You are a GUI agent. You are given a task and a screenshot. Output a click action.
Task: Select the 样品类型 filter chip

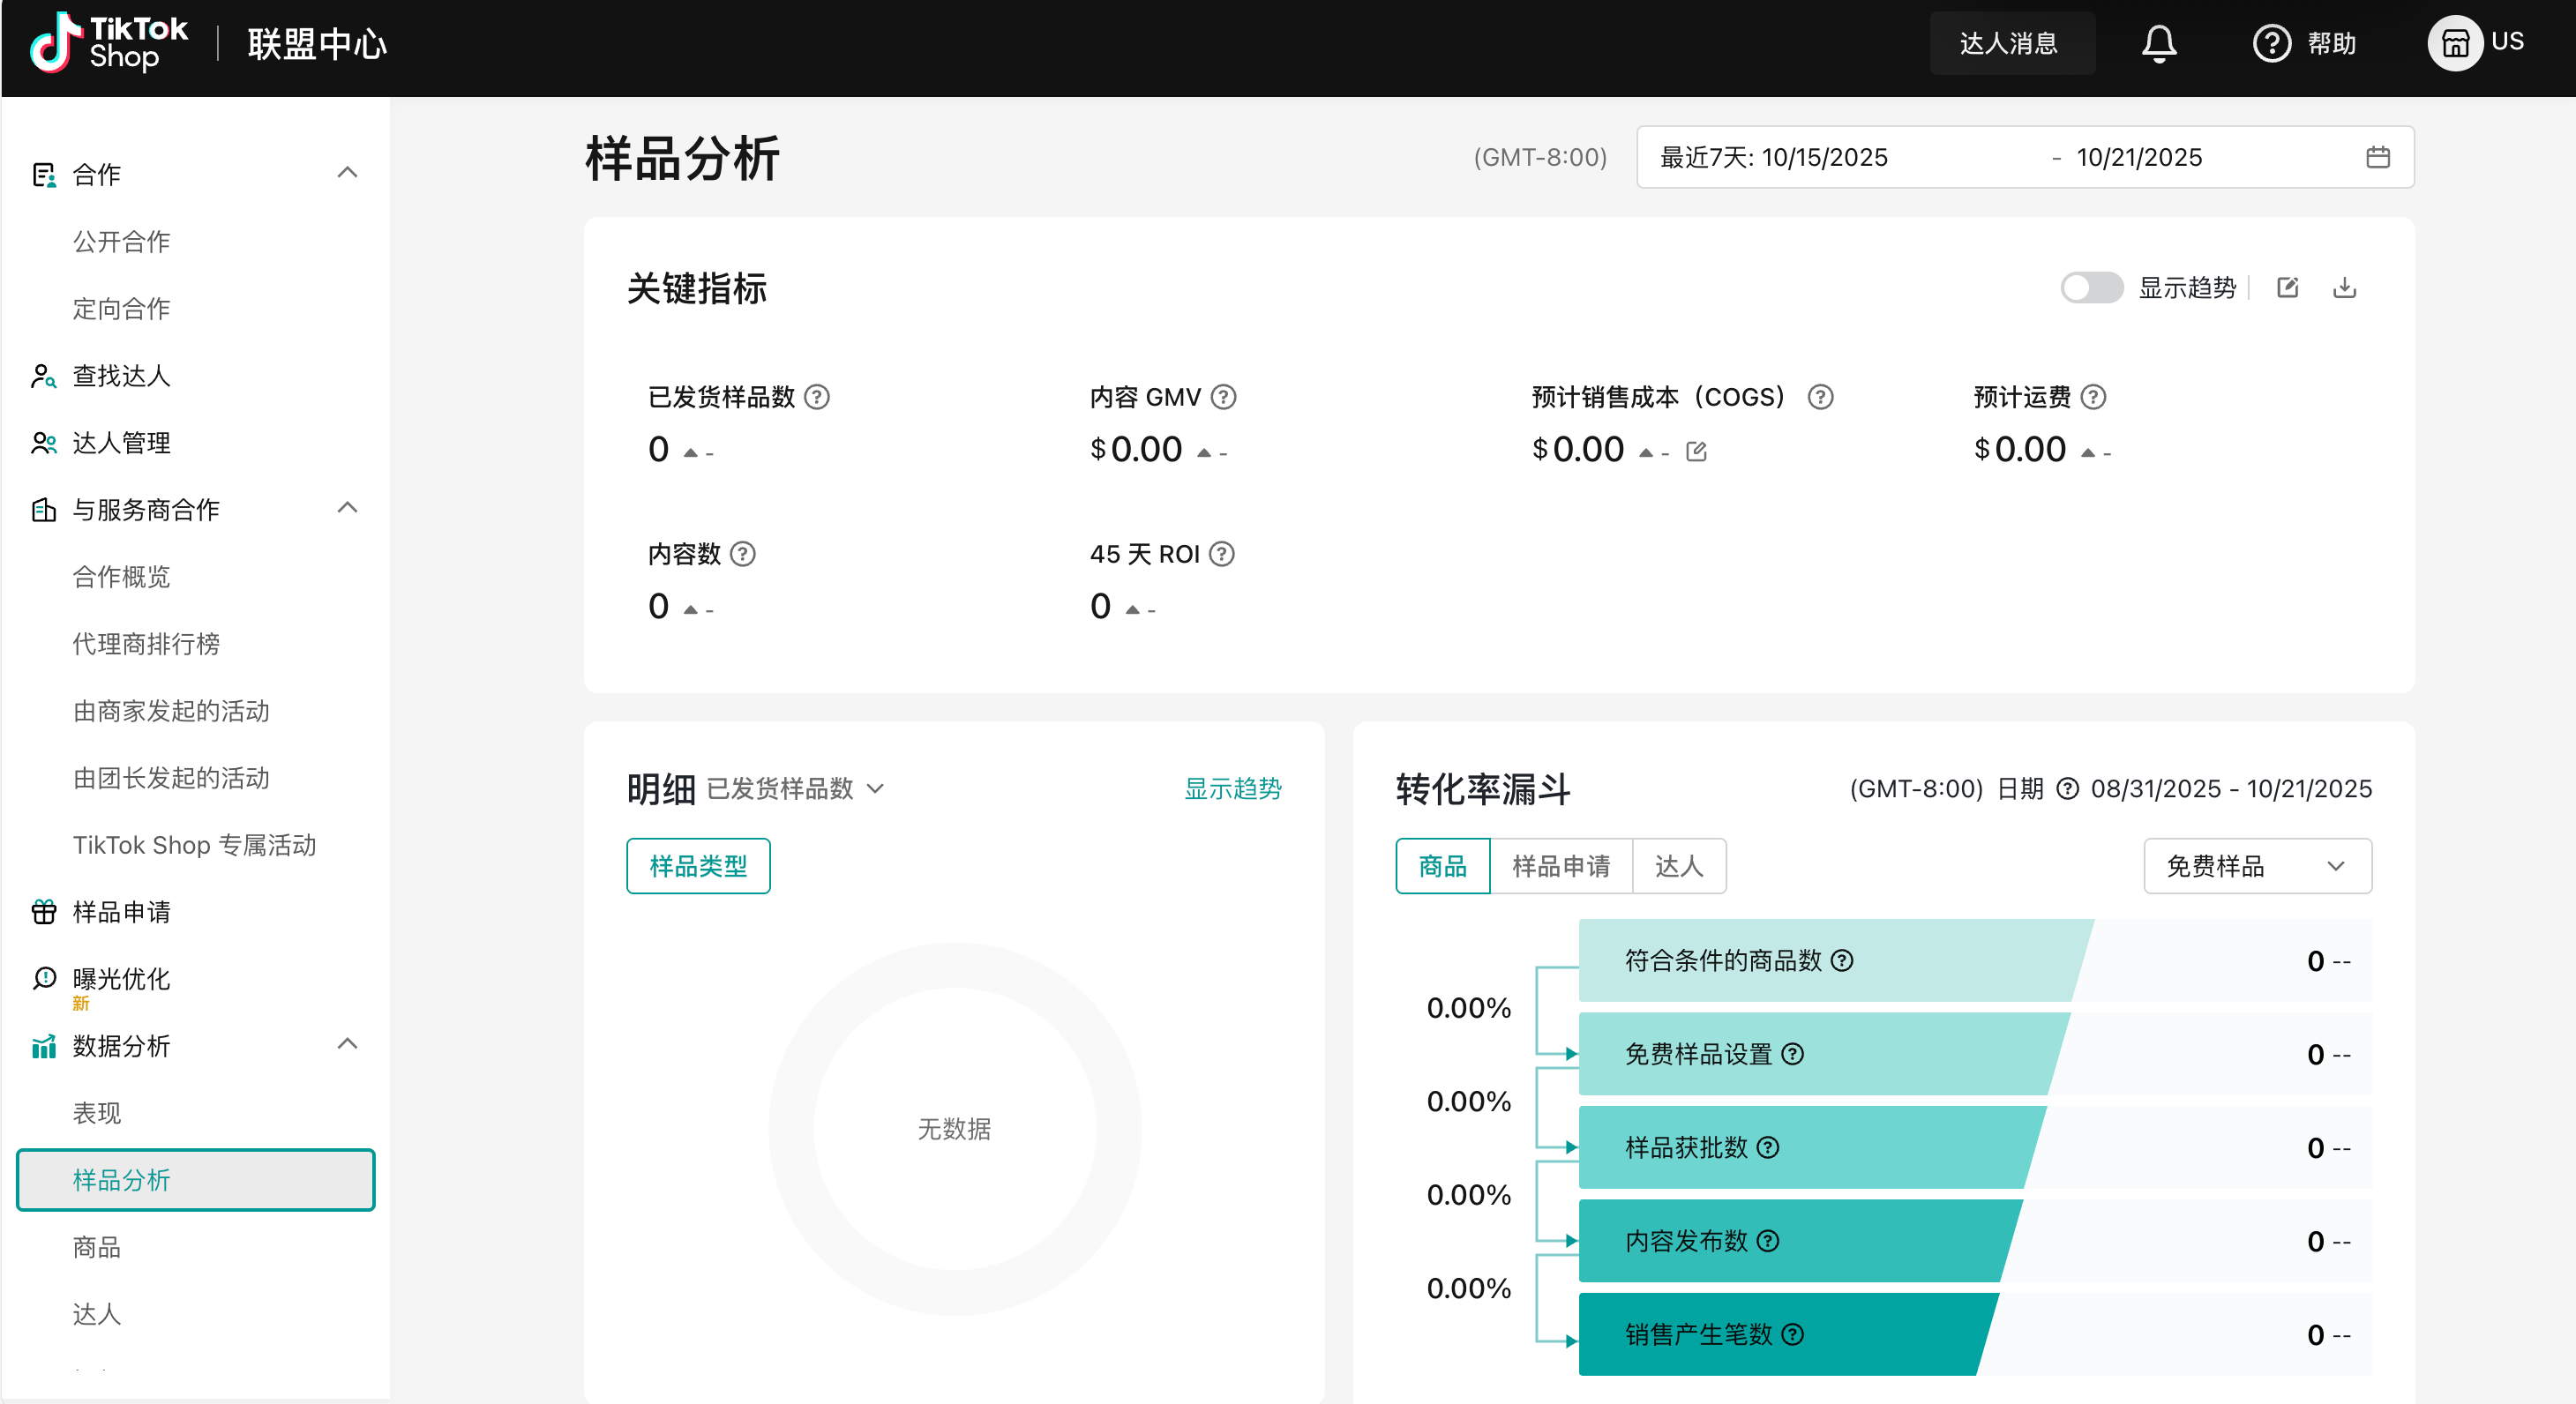(x=698, y=866)
